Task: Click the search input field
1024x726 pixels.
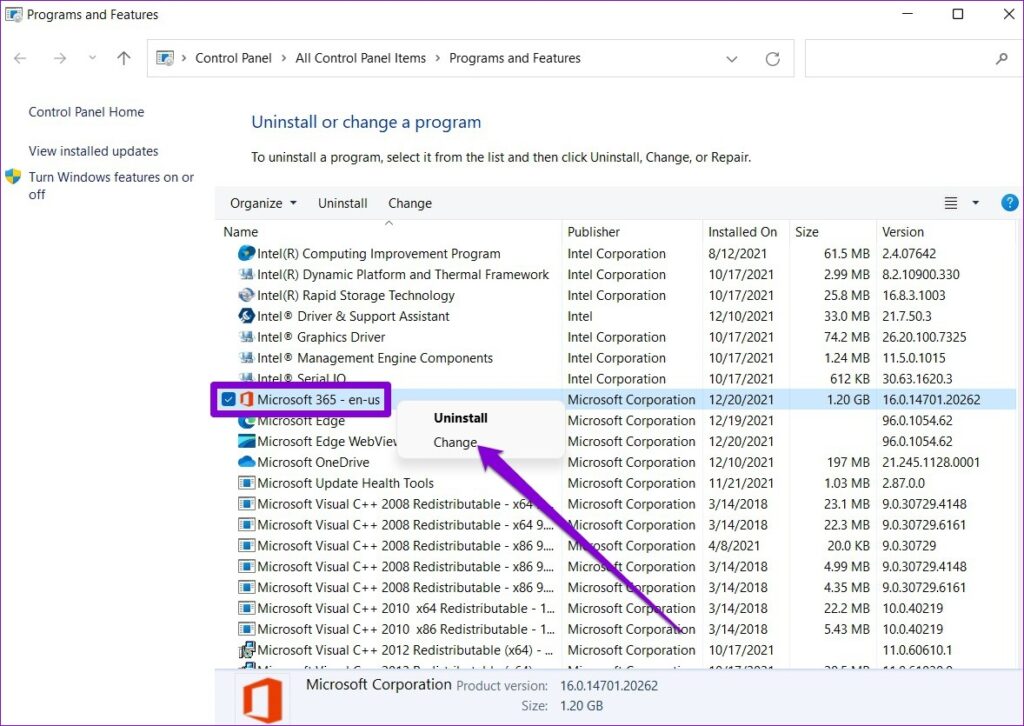Action: [895, 59]
